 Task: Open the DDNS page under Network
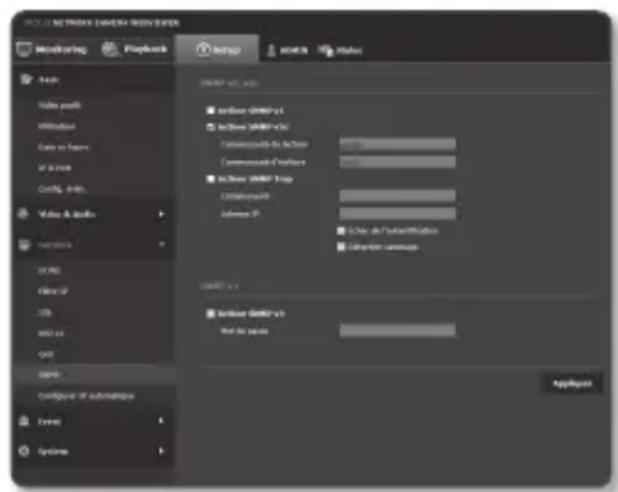pyautogui.click(x=49, y=270)
